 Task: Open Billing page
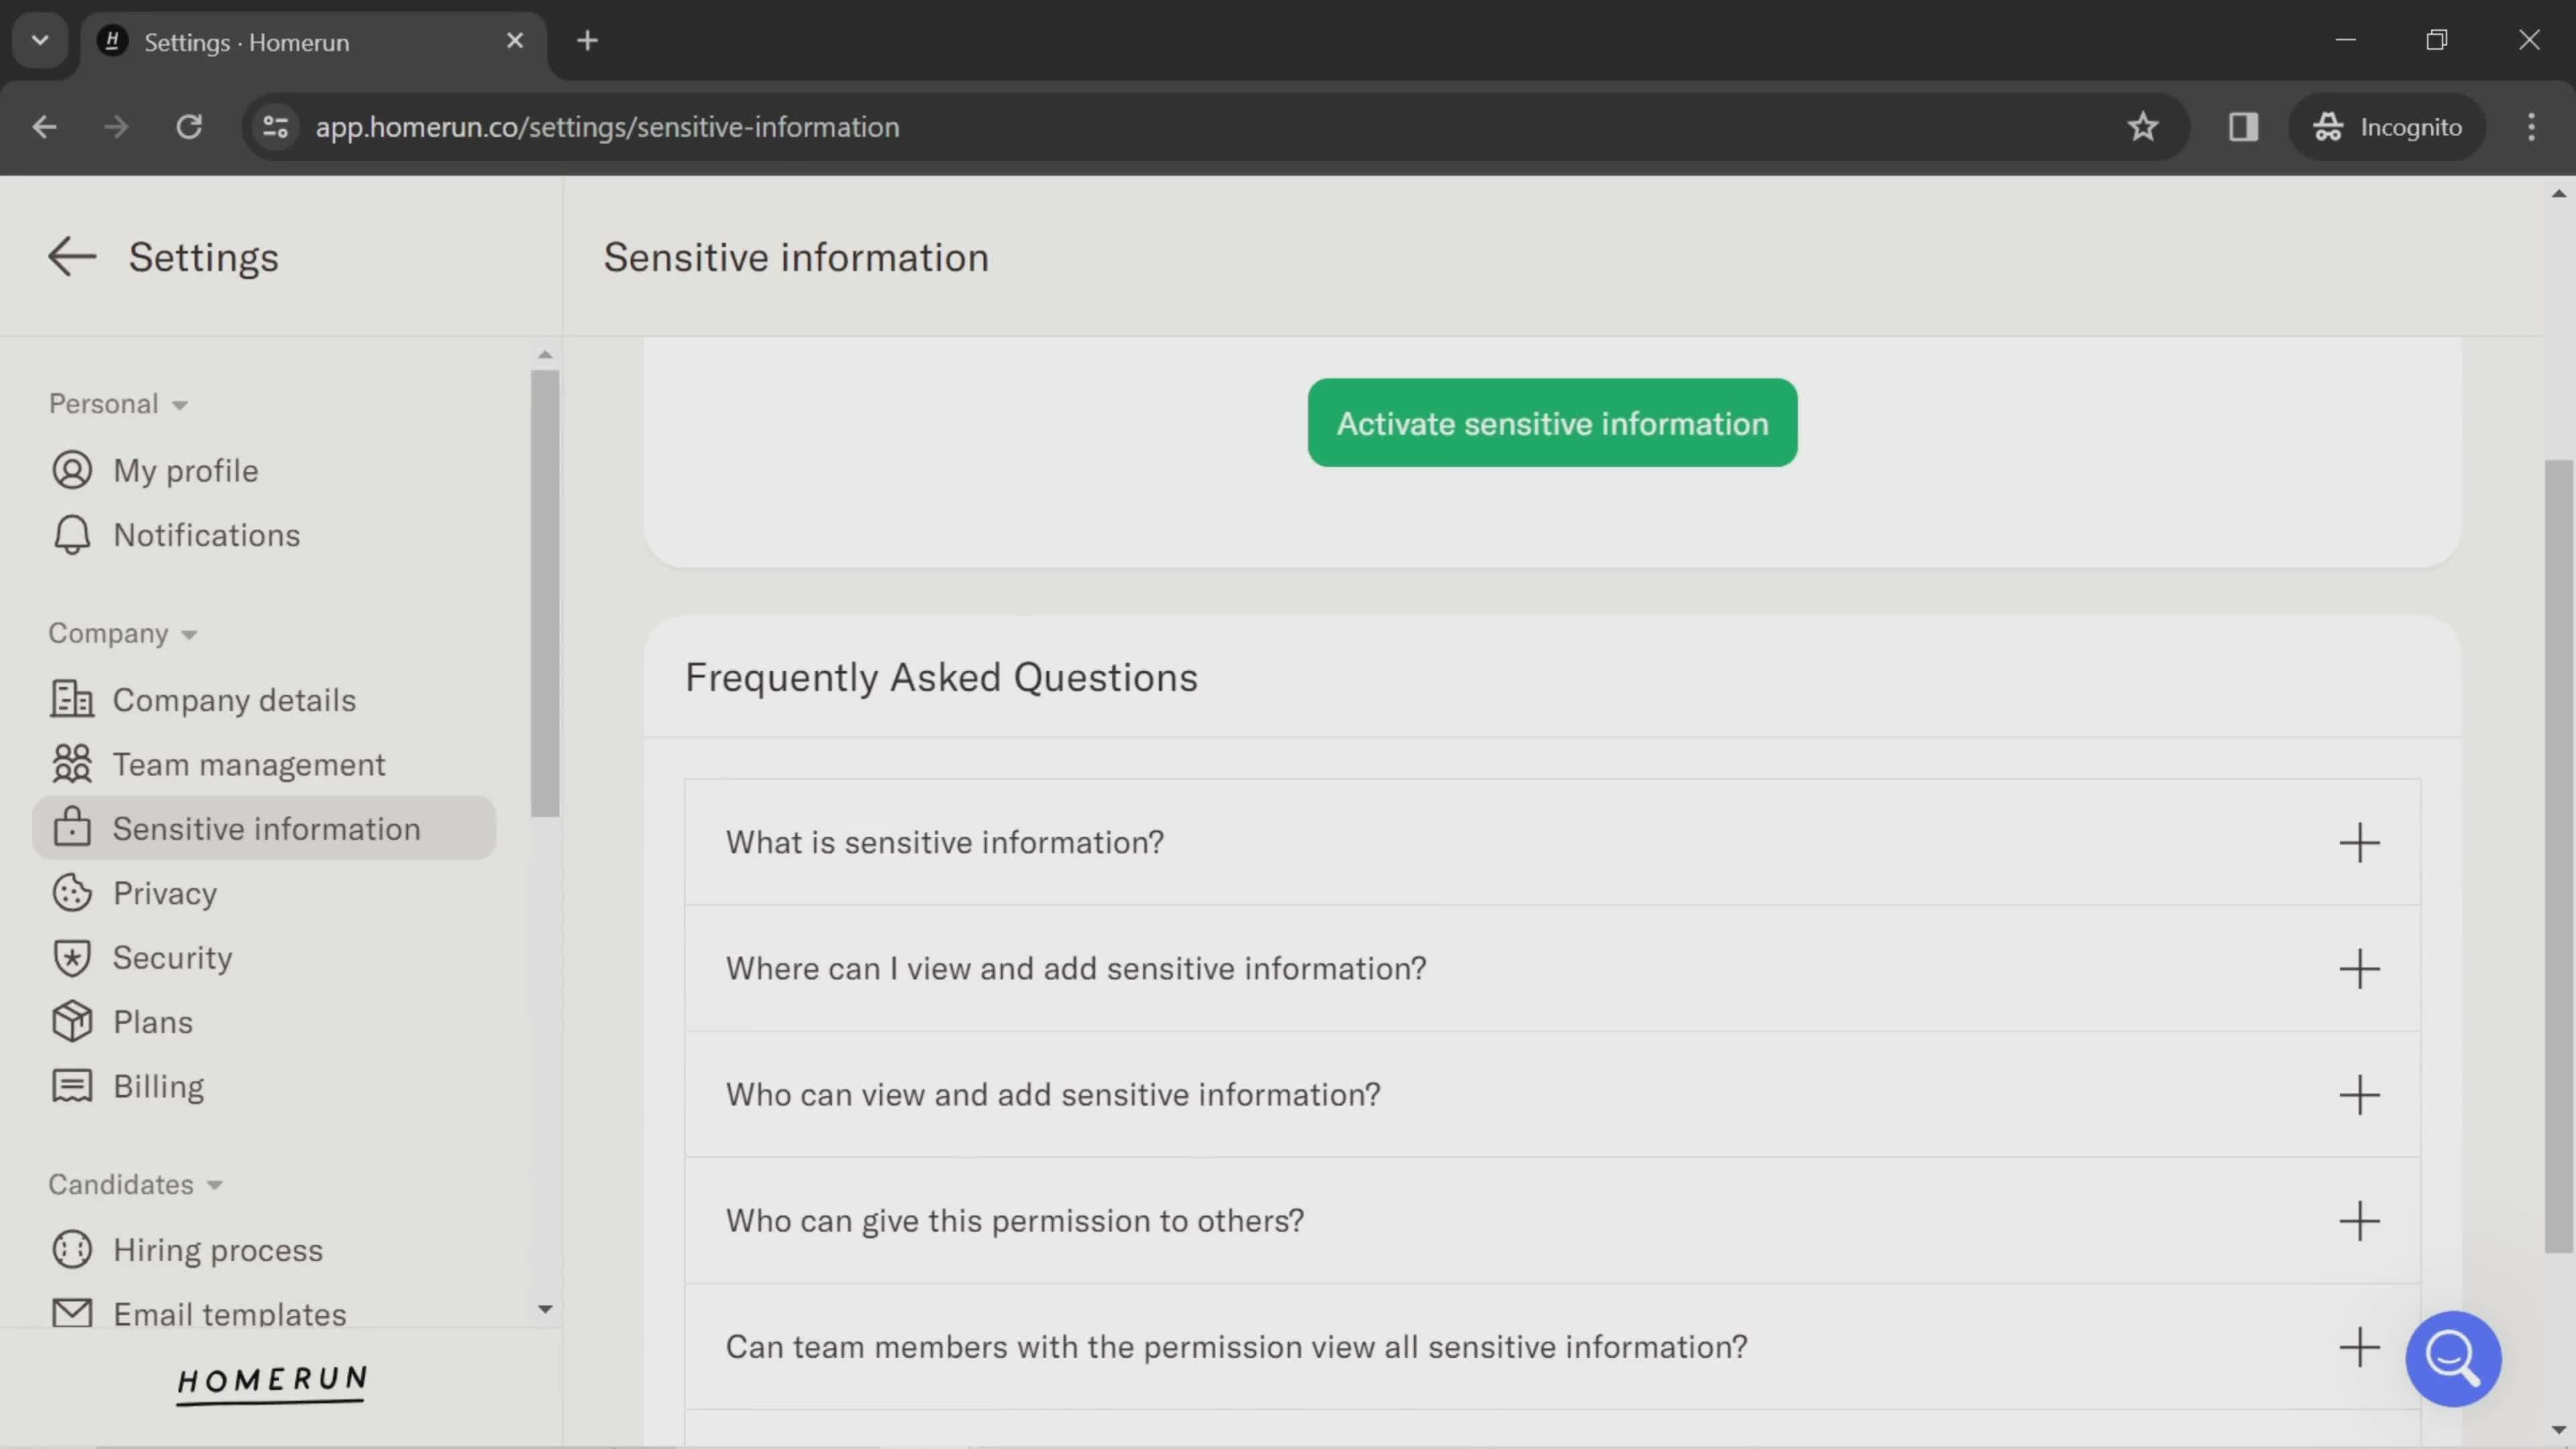pos(159,1086)
